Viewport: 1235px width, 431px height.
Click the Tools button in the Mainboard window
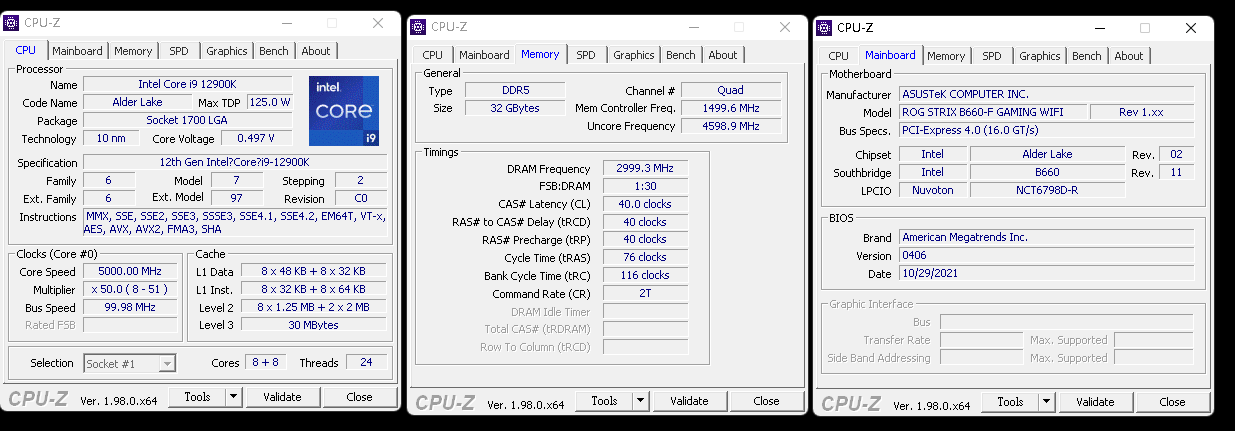coord(1011,402)
